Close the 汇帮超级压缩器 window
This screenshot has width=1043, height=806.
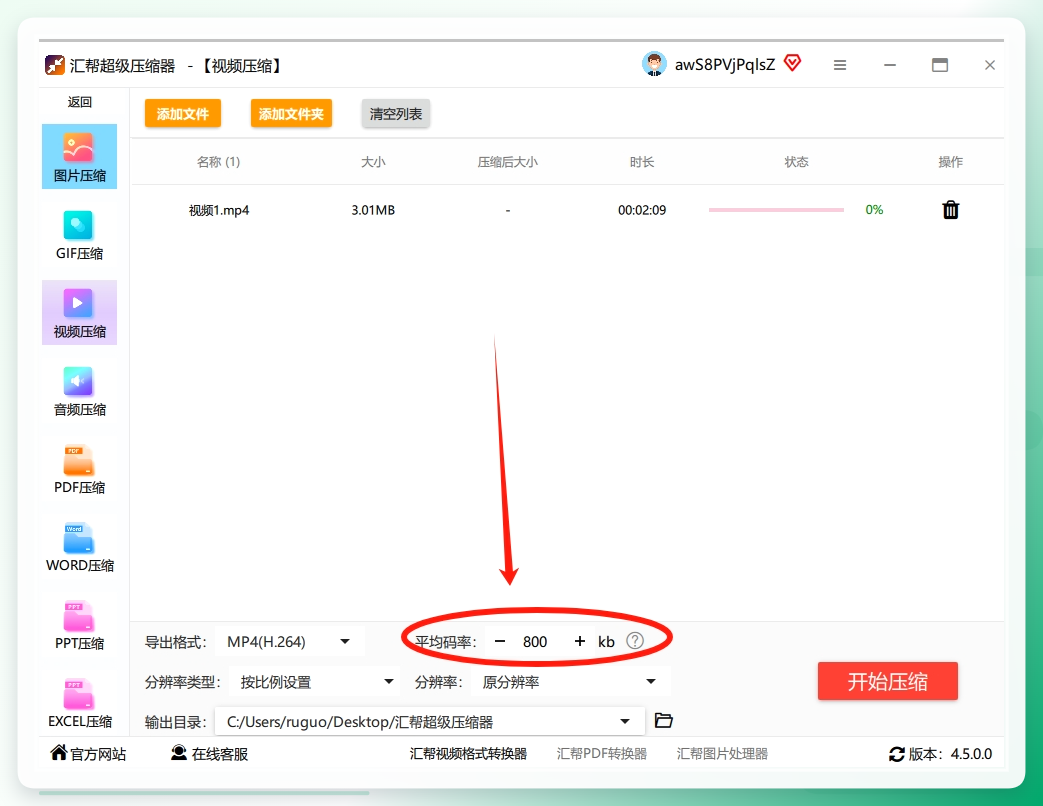pyautogui.click(x=990, y=65)
